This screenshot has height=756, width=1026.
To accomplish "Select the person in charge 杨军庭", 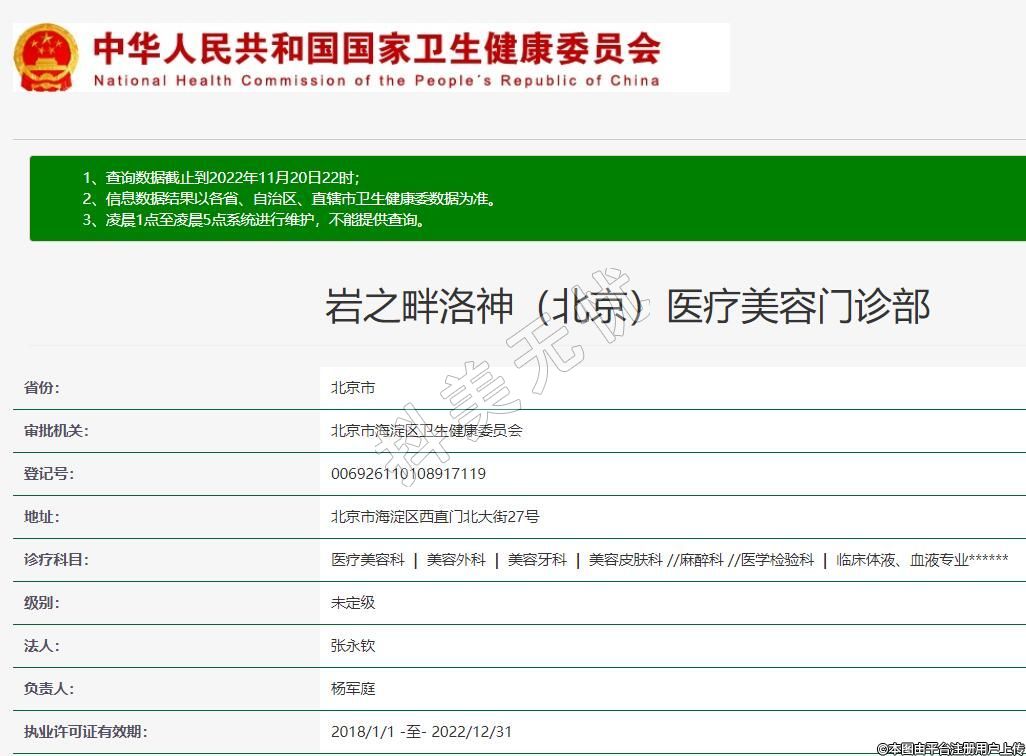I will click(353, 689).
